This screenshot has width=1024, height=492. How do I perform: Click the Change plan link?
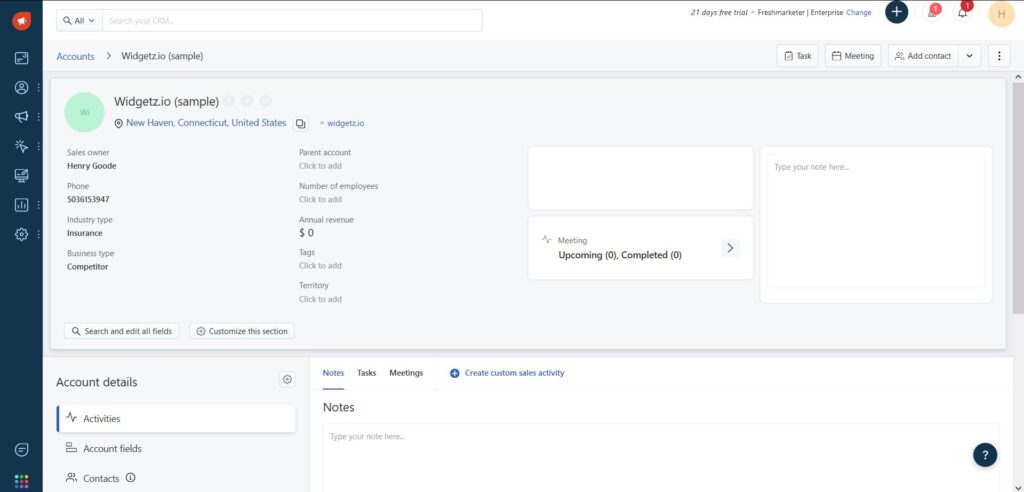click(x=859, y=12)
